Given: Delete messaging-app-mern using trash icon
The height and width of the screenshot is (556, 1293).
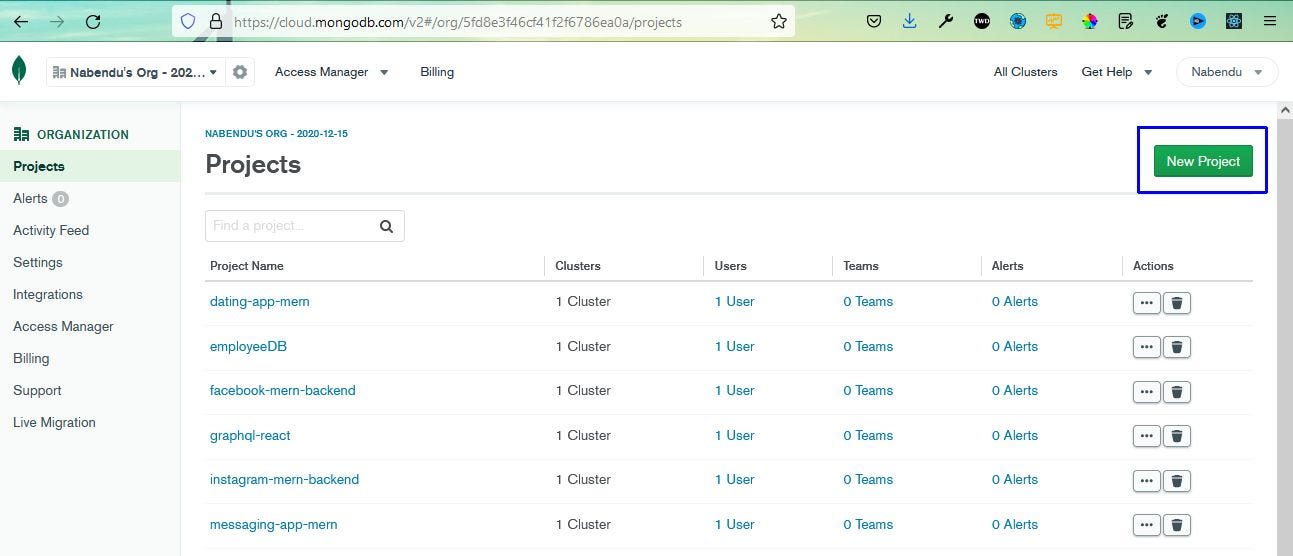Looking at the screenshot, I should pyautogui.click(x=1177, y=525).
